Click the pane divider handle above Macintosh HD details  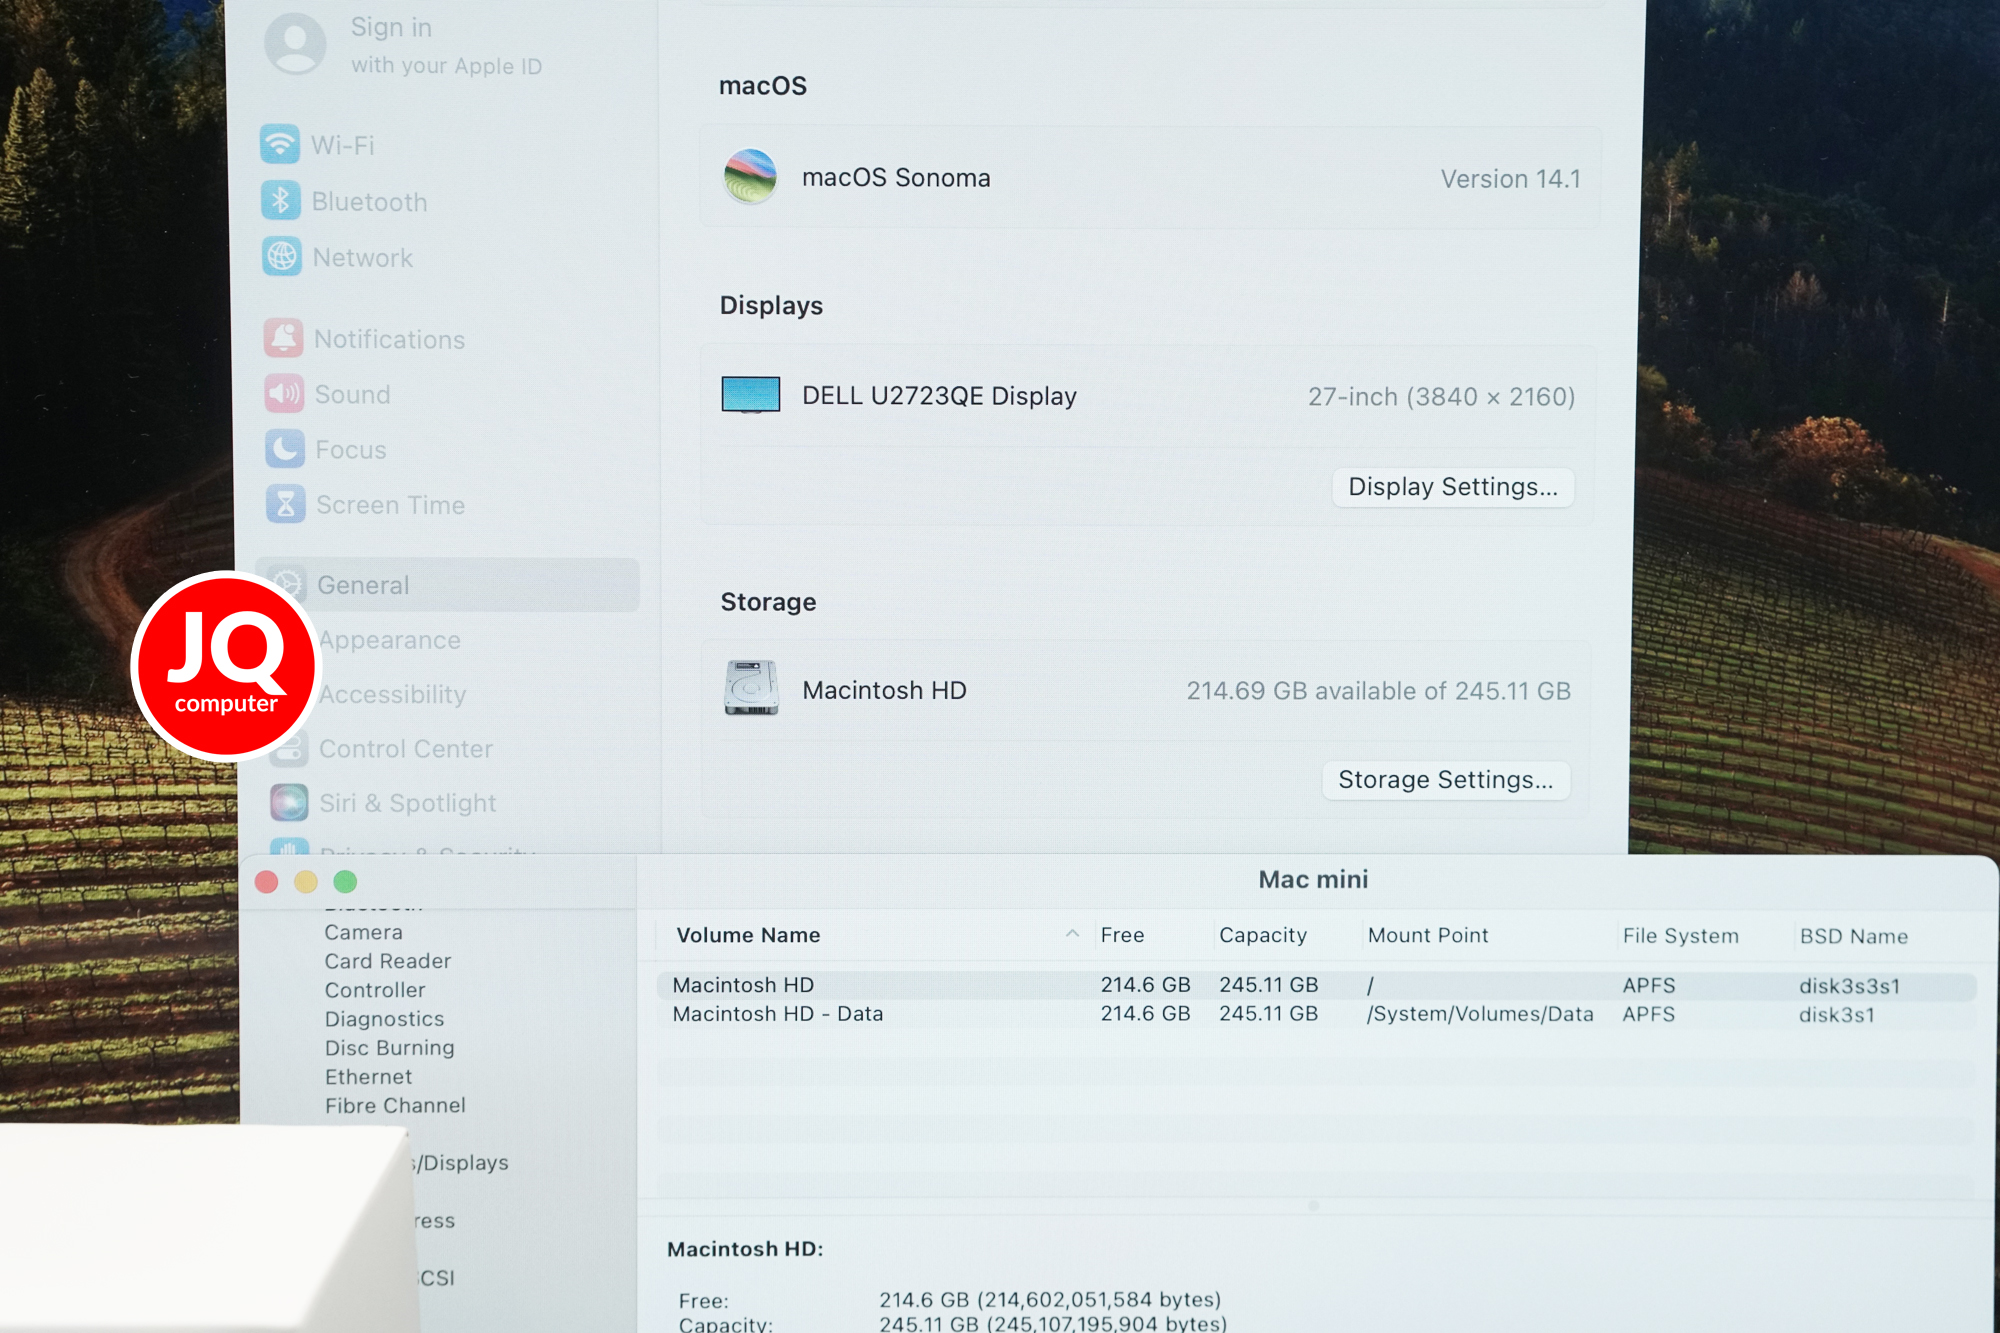[x=1314, y=1206]
